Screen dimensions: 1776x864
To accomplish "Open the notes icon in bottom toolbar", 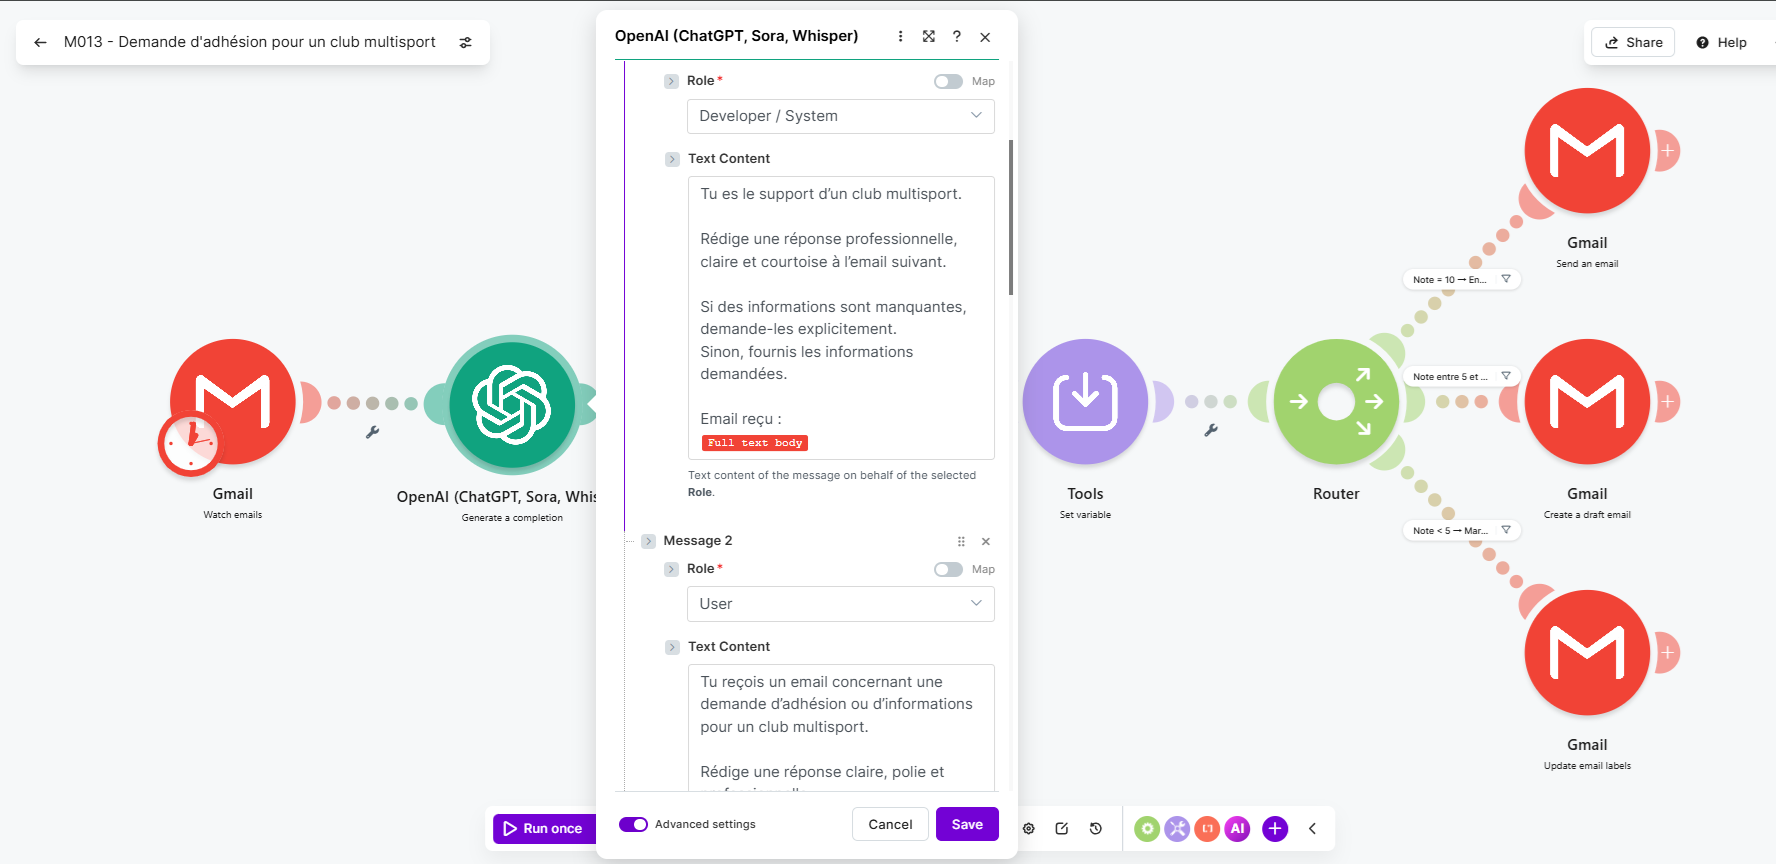I will [1062, 828].
